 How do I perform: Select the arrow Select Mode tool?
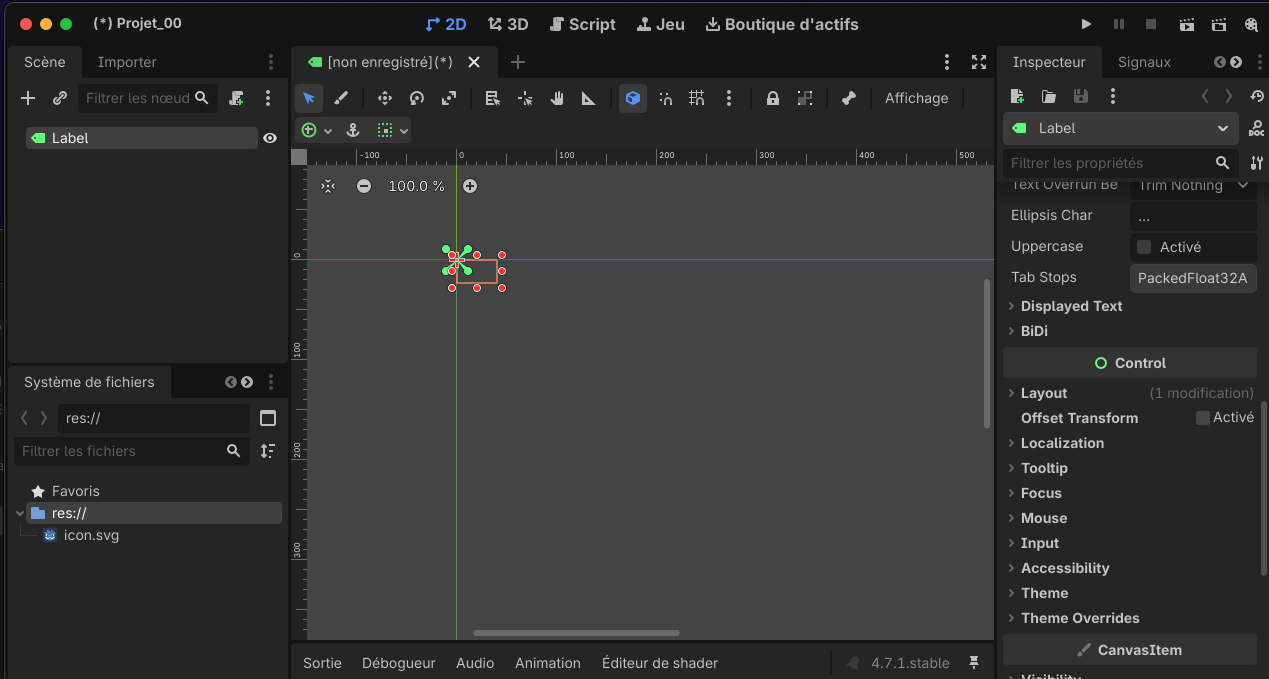click(x=309, y=98)
